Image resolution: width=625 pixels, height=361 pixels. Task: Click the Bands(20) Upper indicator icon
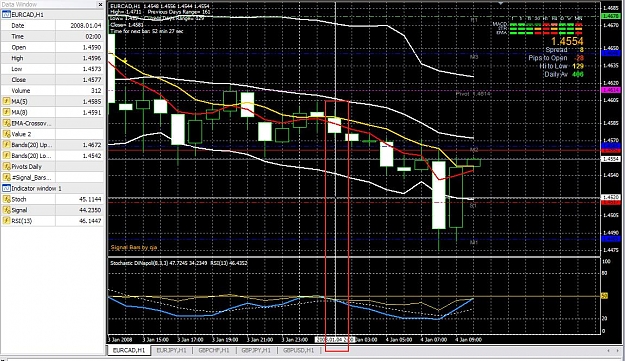click(6, 145)
